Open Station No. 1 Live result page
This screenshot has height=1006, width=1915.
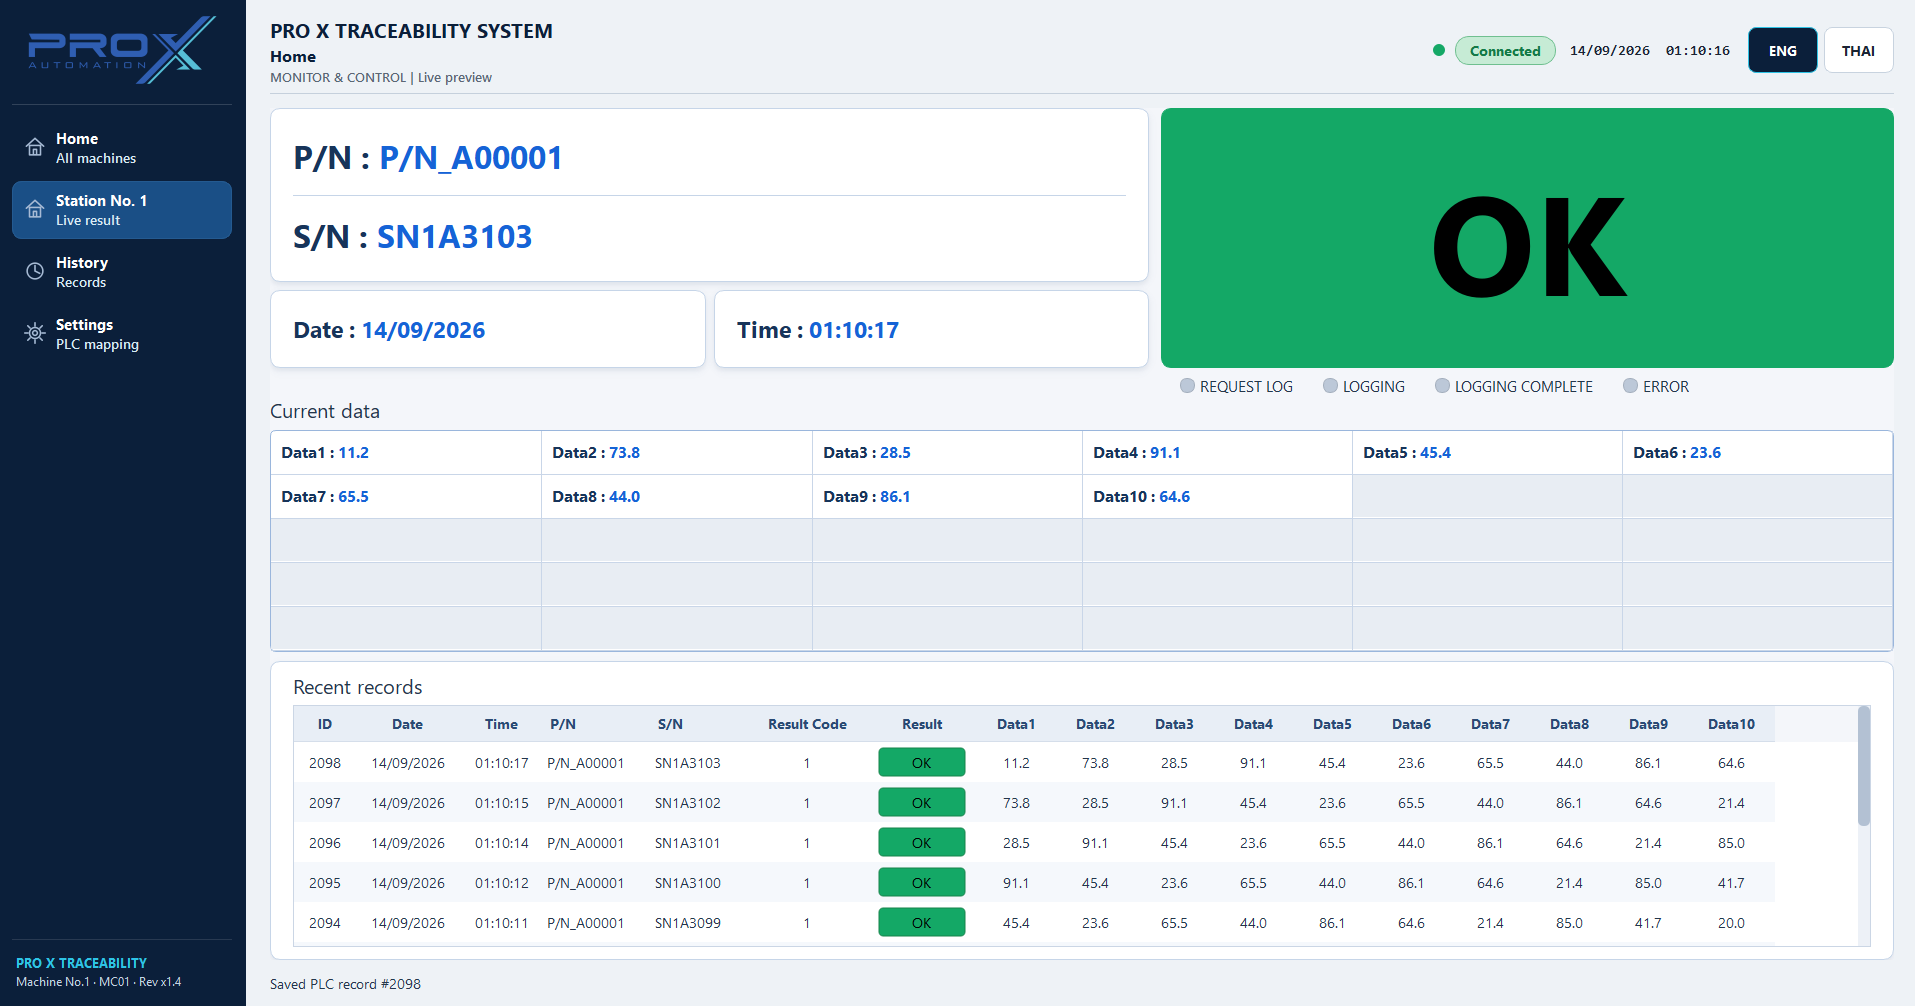pos(122,210)
